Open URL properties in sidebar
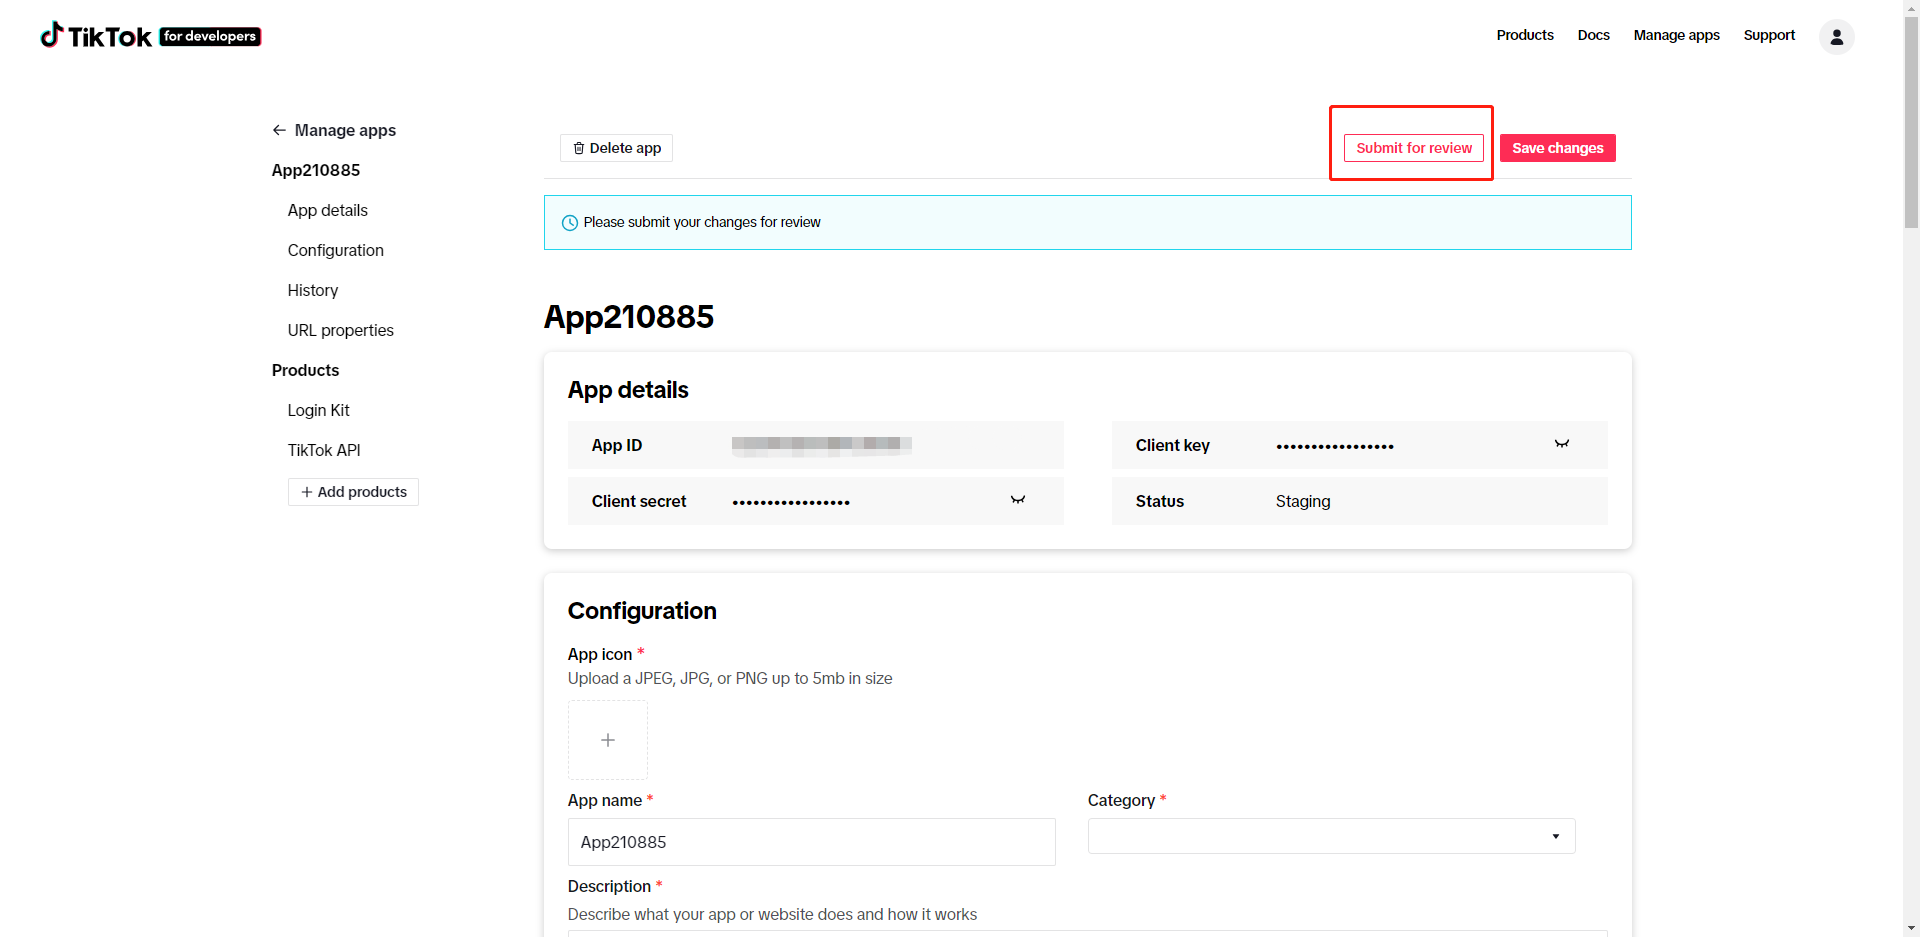 (x=341, y=330)
